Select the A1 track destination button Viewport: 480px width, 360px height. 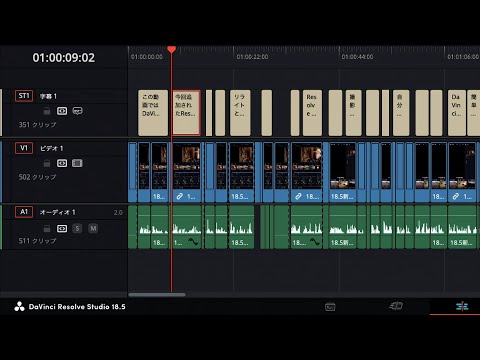point(24,212)
